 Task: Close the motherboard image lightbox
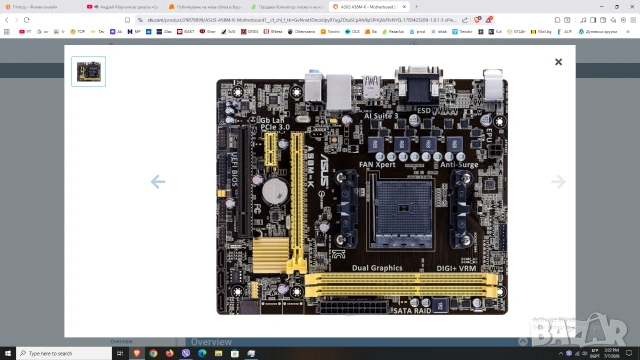click(558, 62)
